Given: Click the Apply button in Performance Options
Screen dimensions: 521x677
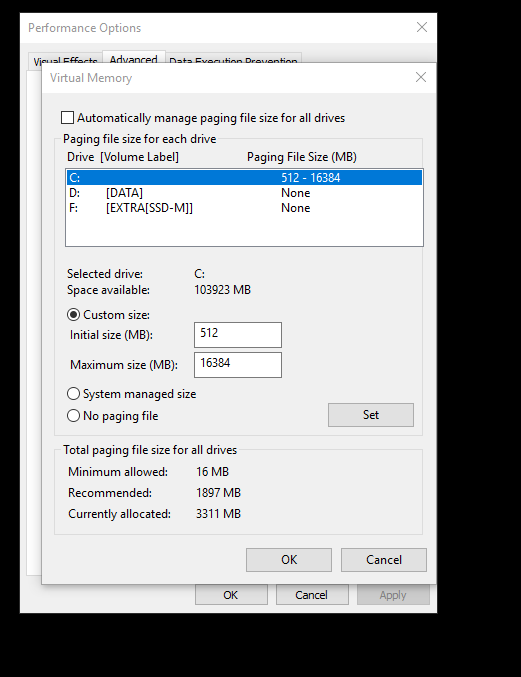Looking at the screenshot, I should [393, 595].
